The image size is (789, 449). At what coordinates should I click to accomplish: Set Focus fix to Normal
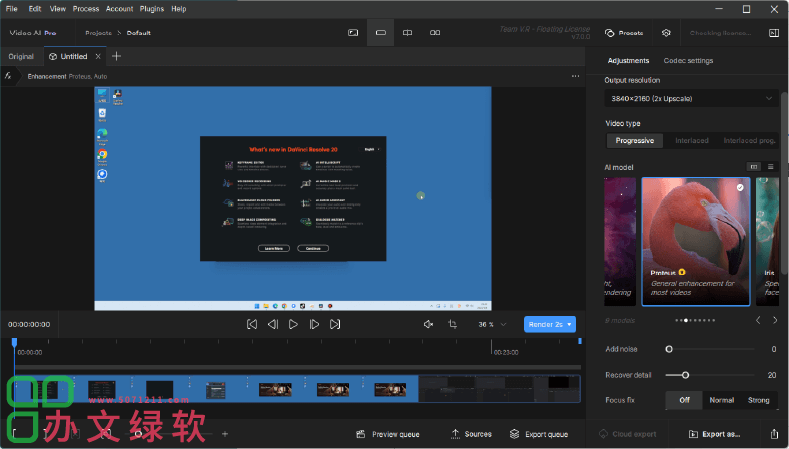pos(722,400)
